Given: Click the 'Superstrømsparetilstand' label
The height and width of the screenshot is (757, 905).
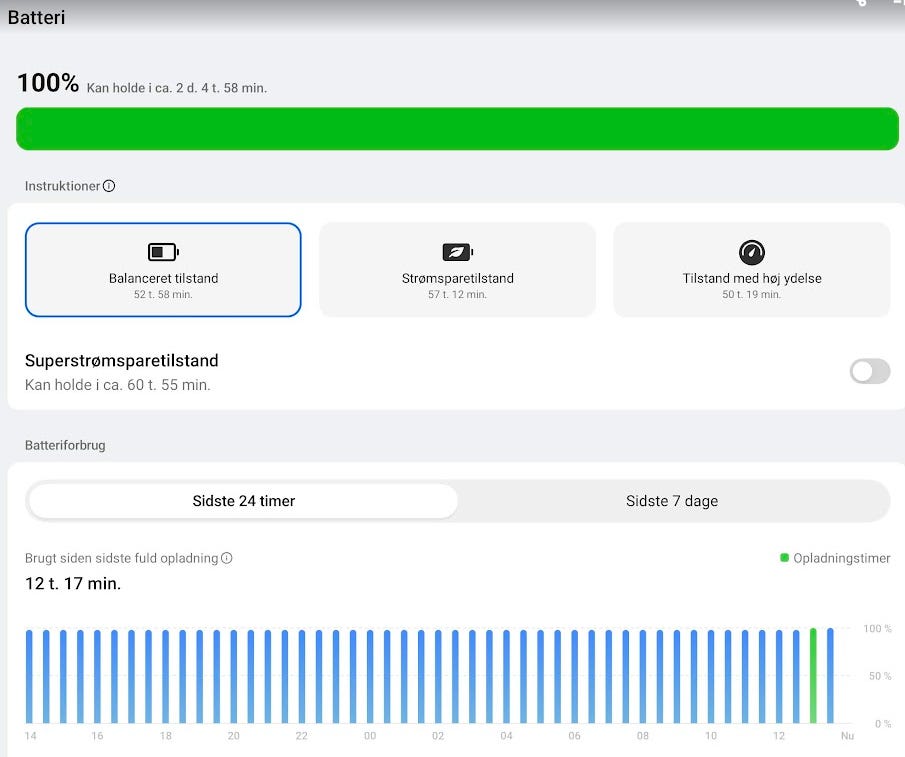Looking at the screenshot, I should [x=122, y=361].
